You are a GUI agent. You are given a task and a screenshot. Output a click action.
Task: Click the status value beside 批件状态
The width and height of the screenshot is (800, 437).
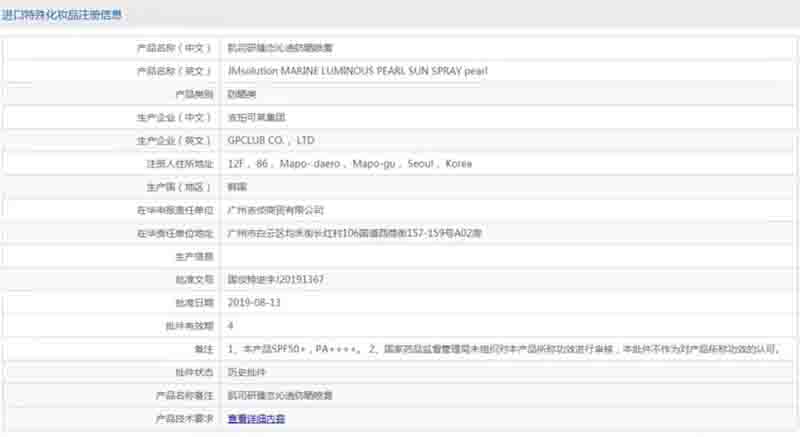(246, 372)
